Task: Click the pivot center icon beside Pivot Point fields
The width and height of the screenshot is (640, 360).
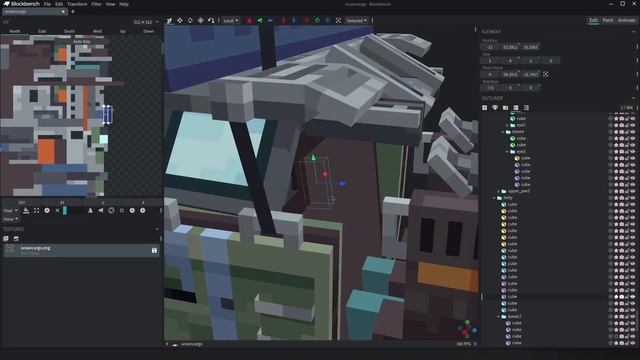Action: pyautogui.click(x=546, y=74)
